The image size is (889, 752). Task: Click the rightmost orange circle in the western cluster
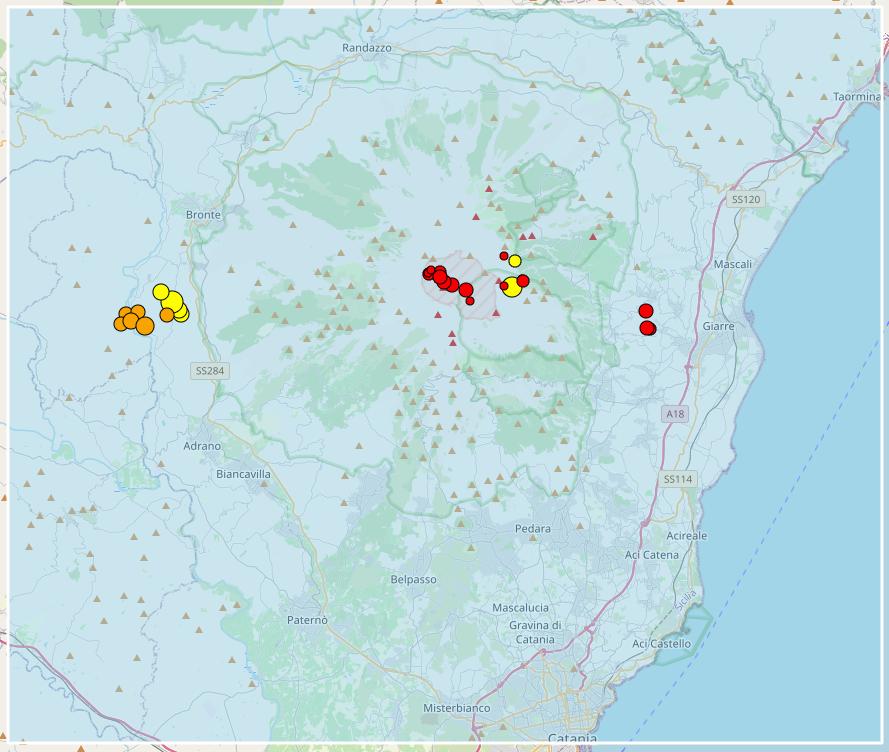click(167, 315)
